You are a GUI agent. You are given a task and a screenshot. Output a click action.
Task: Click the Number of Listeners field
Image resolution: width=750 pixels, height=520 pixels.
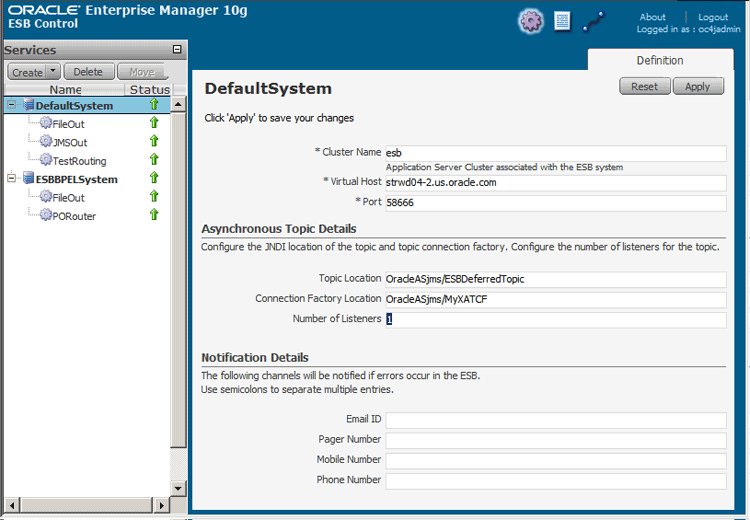coord(556,320)
